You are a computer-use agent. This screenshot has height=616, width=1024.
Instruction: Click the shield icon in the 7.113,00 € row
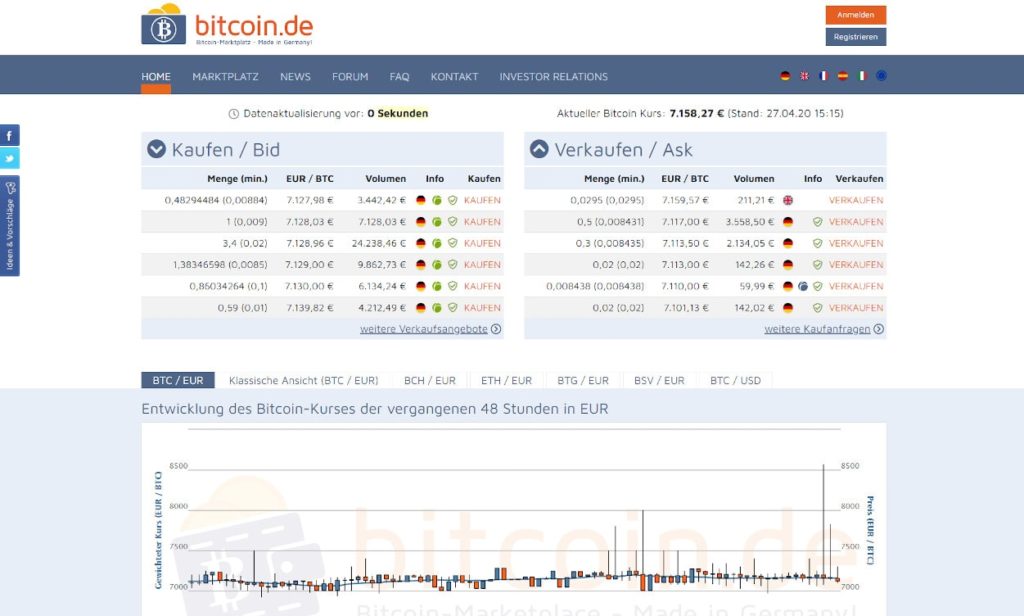[x=818, y=265]
